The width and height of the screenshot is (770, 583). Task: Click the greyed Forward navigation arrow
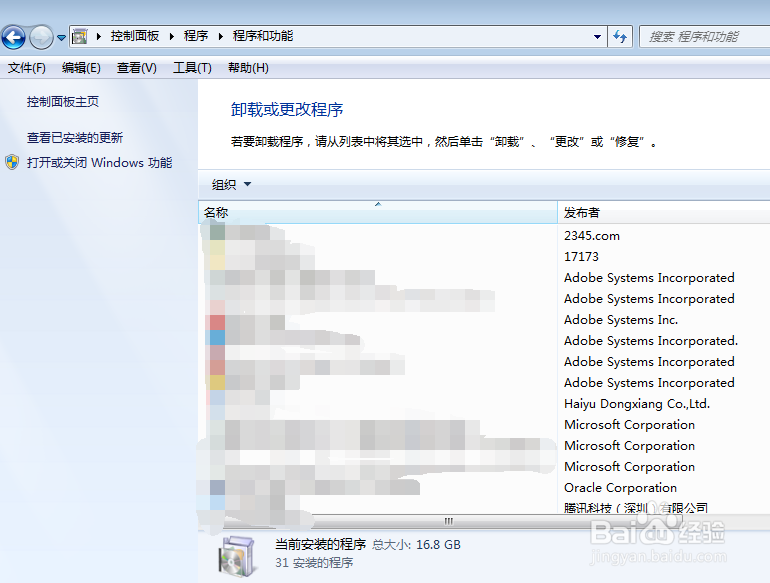point(41,37)
